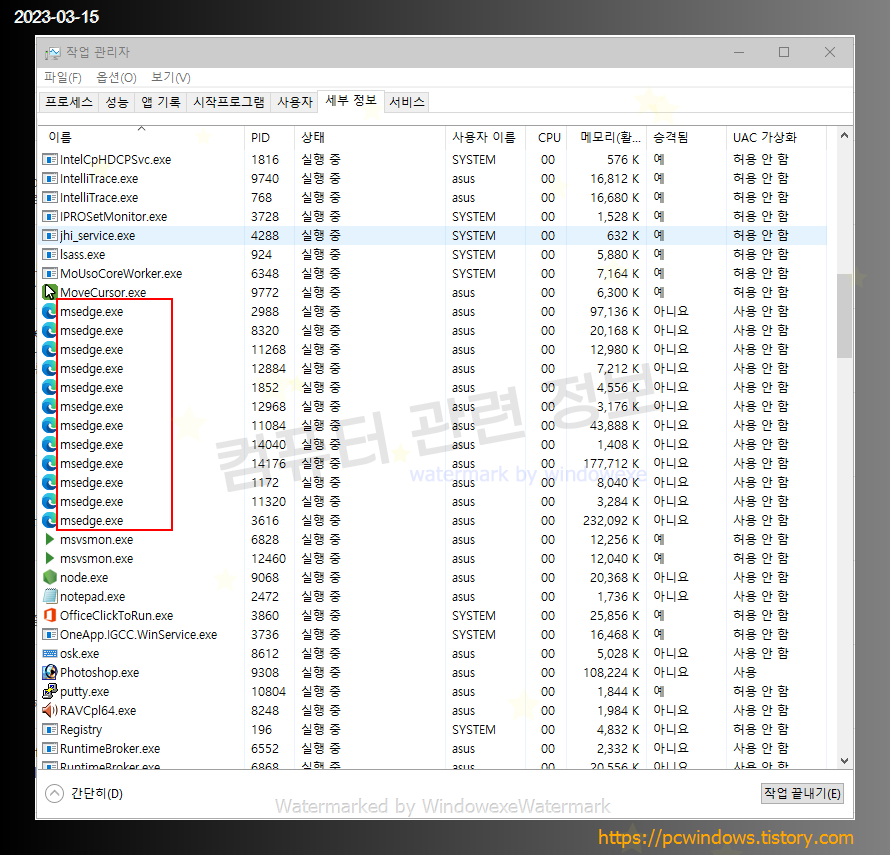The height and width of the screenshot is (855, 890).
Task: Click icon for RuntimeBroker.exe PID 6552
Action: point(50,749)
